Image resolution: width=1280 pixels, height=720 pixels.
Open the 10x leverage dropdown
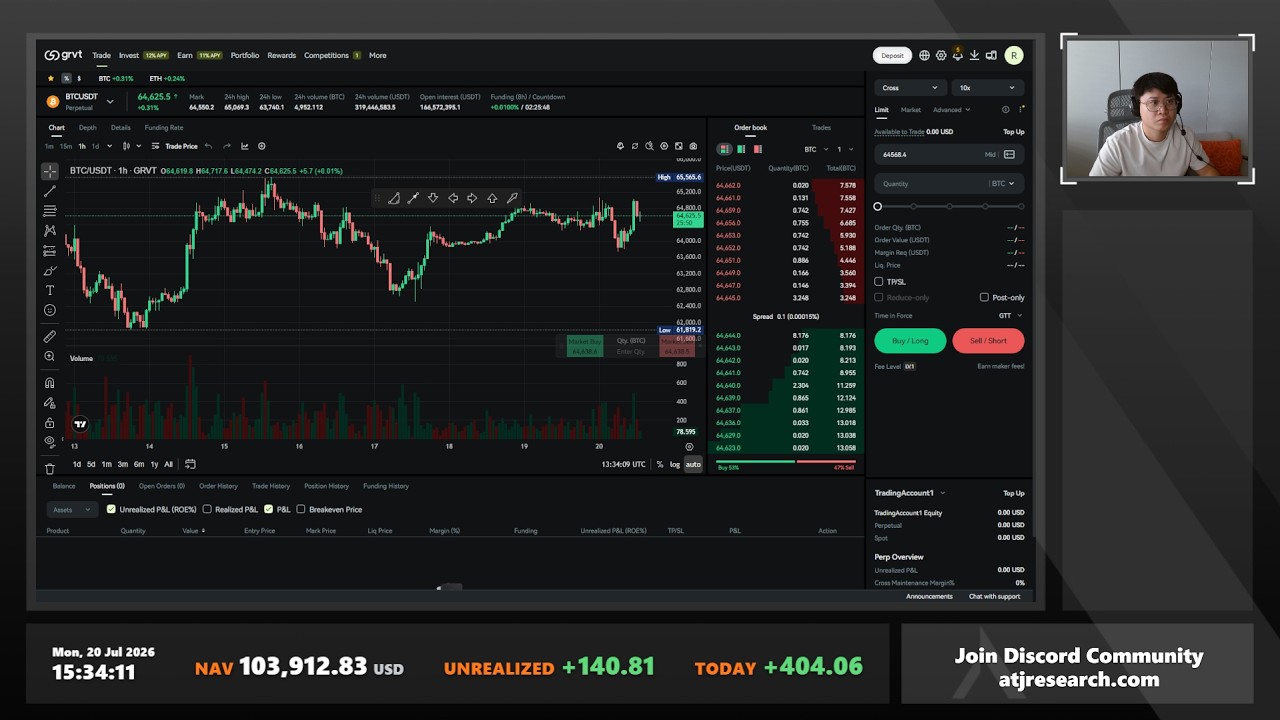pyautogui.click(x=987, y=88)
